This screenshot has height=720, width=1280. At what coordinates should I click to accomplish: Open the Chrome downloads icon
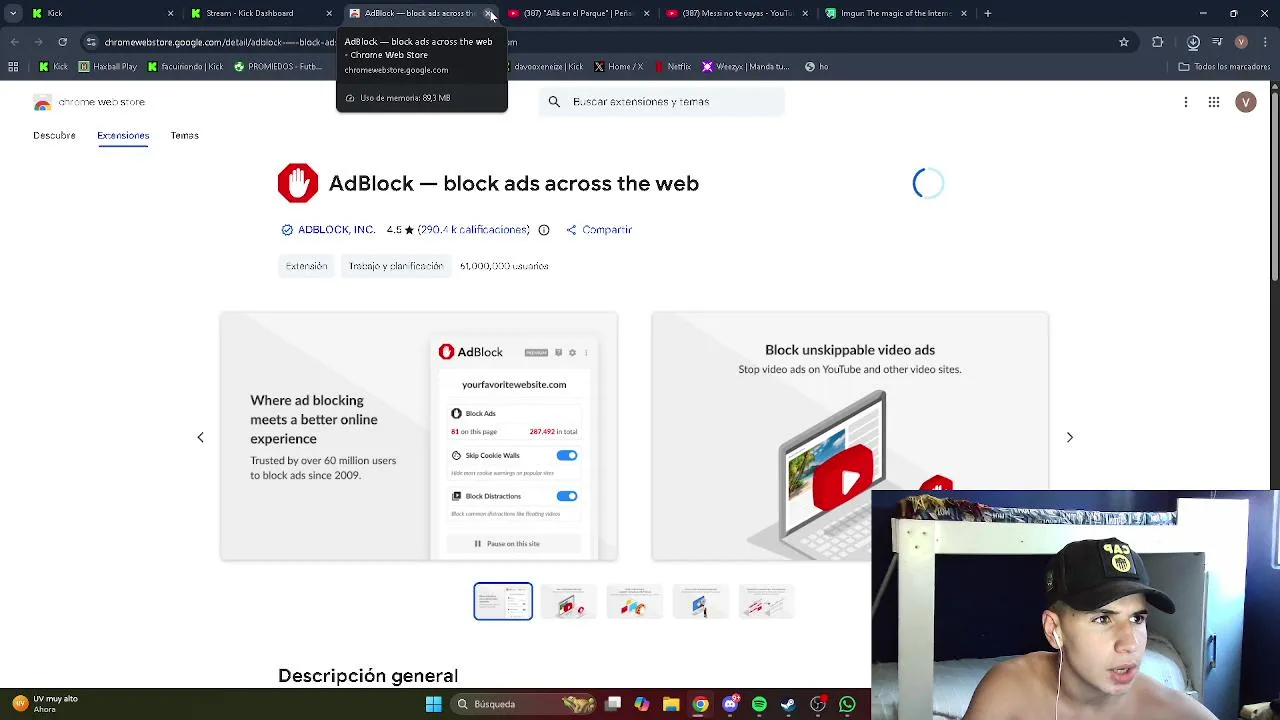pos(1193,42)
